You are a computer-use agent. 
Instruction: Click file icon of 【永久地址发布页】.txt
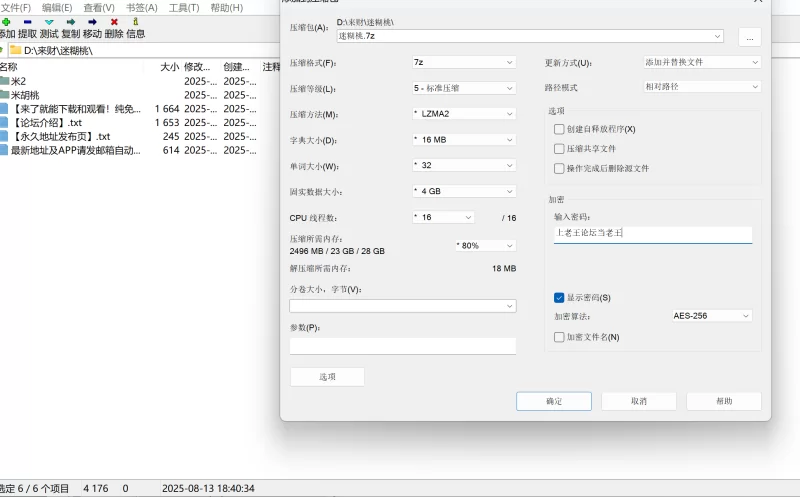coord(4,136)
